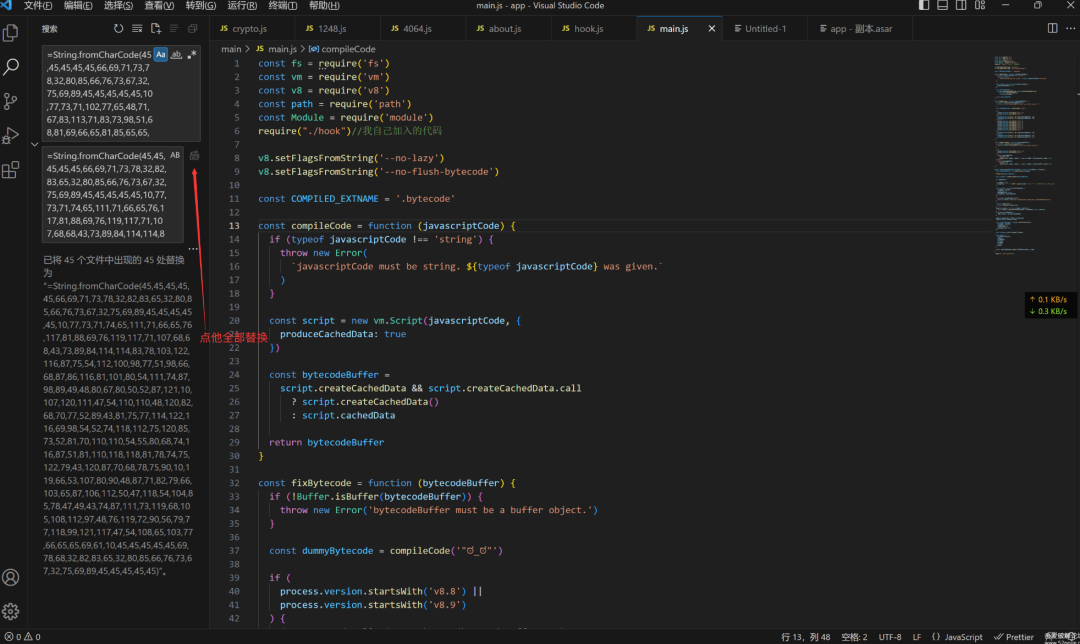Image resolution: width=1080 pixels, height=644 pixels.
Task: Open 文件(F) menu
Action: coord(38,6)
